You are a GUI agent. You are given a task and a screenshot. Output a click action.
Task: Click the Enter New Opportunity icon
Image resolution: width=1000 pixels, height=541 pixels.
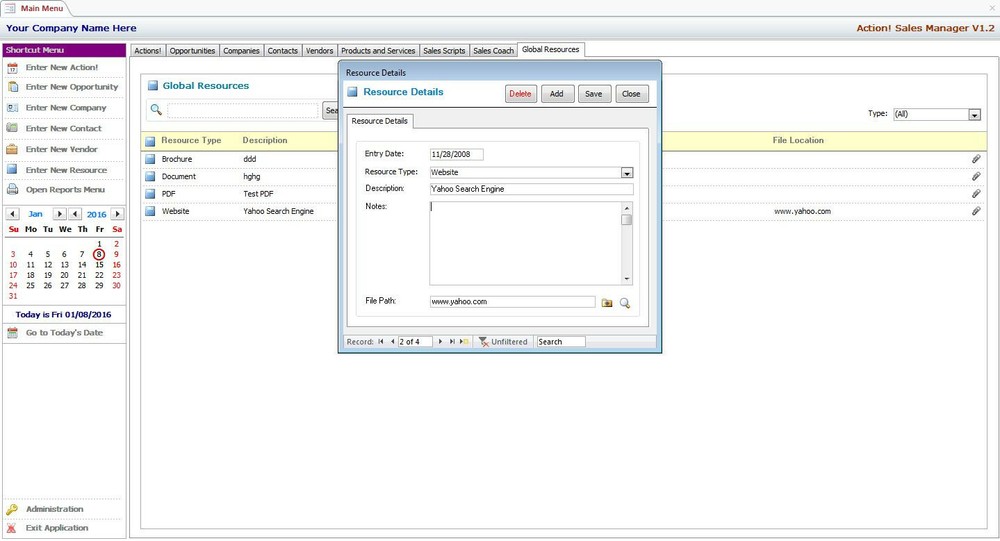click(x=12, y=87)
